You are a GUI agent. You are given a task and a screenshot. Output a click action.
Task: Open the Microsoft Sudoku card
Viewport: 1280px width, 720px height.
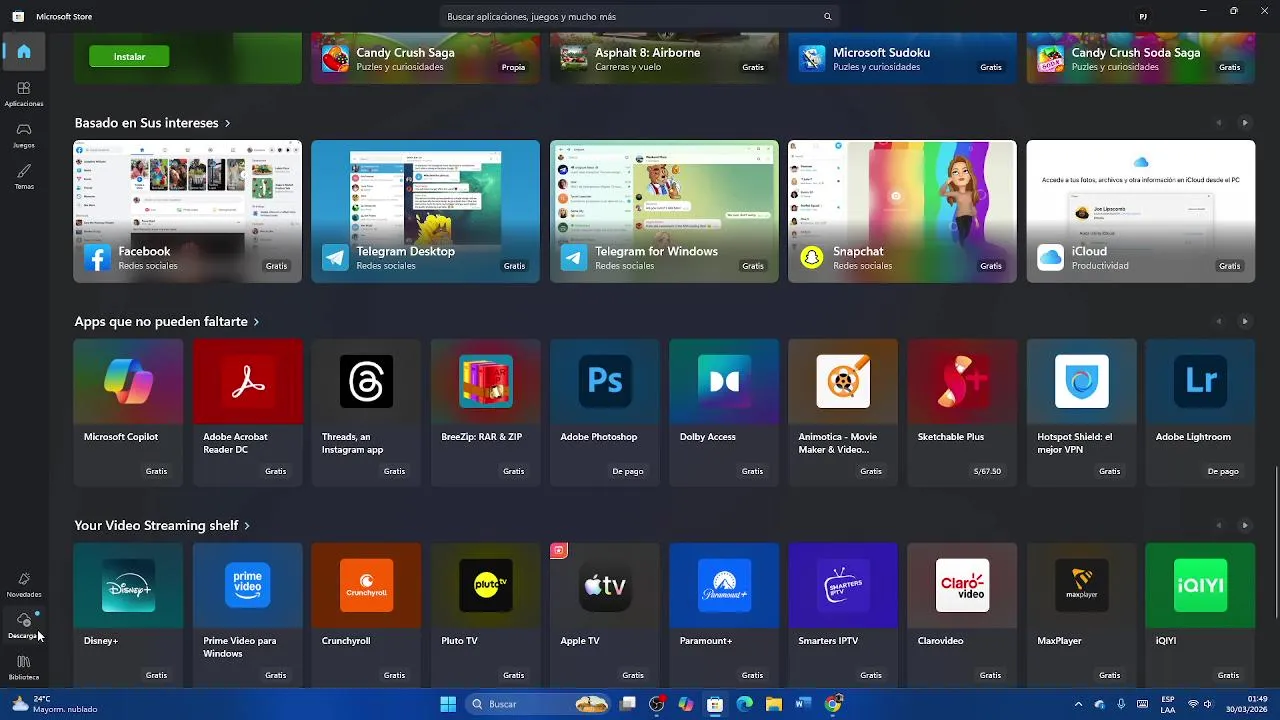[x=902, y=58]
